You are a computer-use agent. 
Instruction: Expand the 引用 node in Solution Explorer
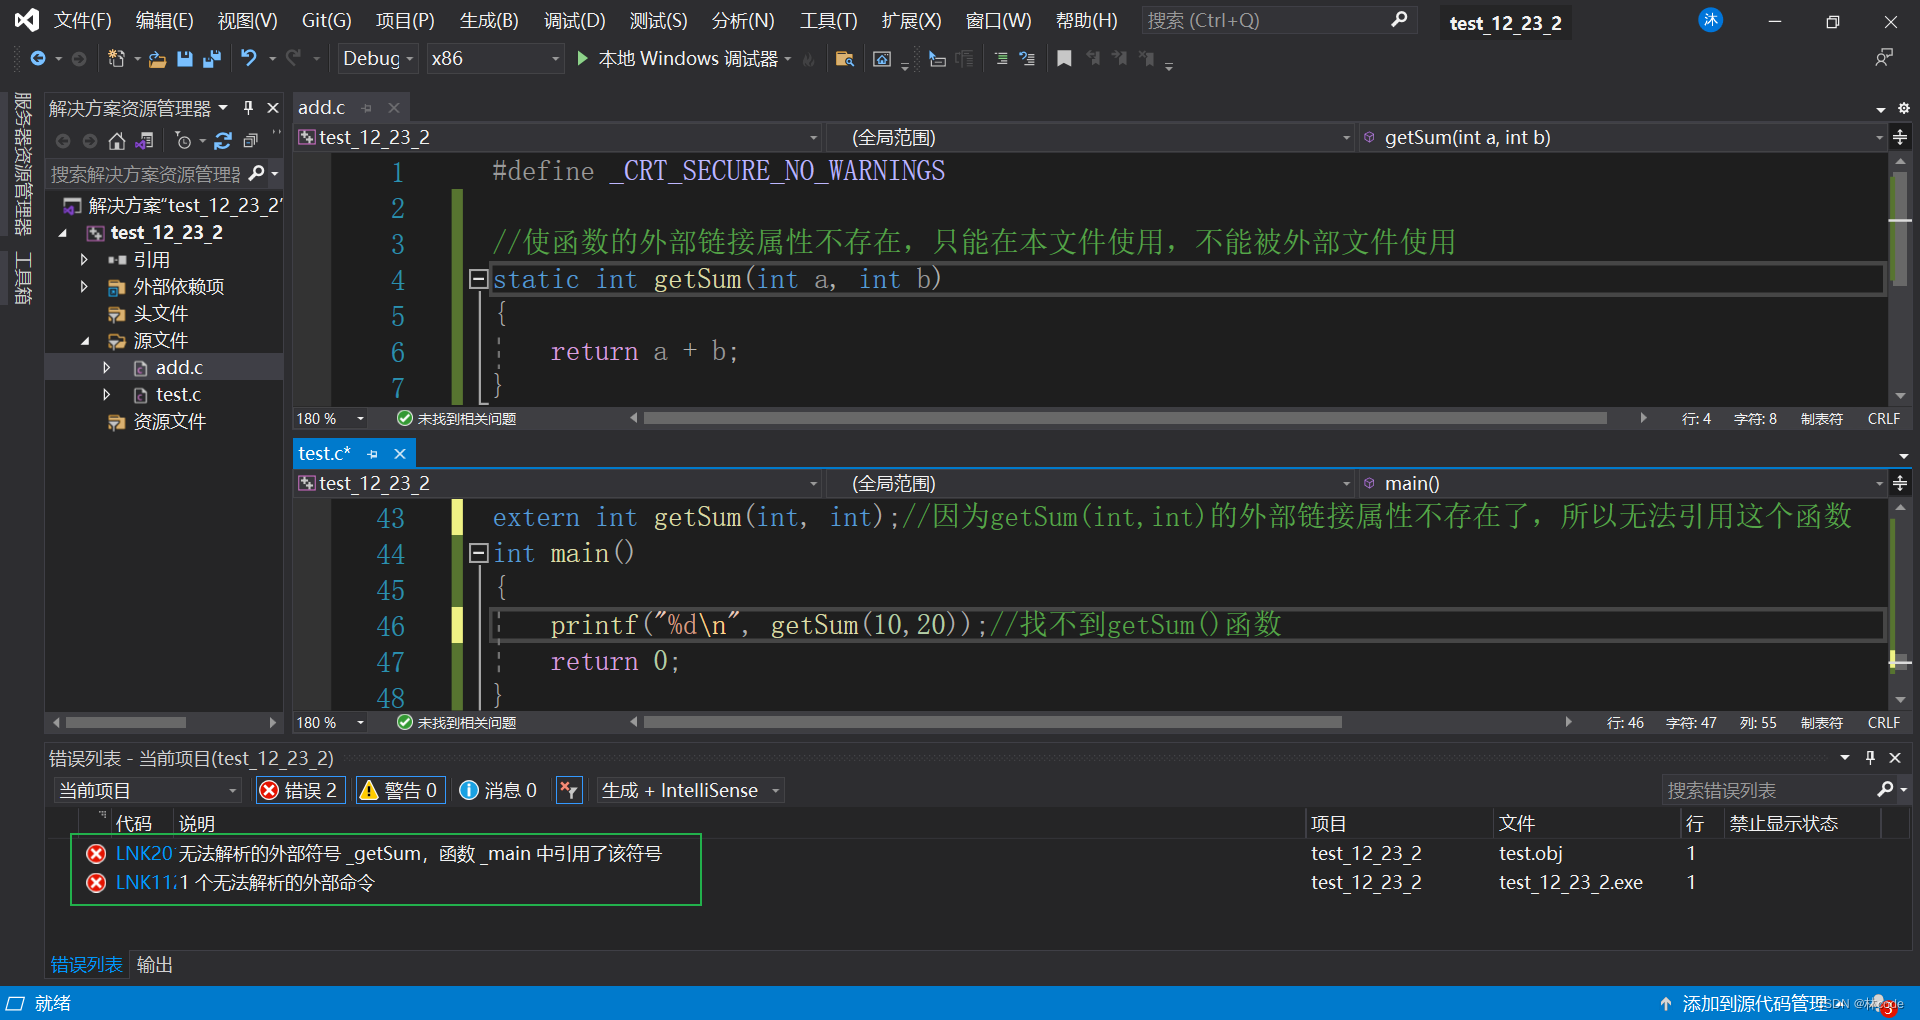(x=85, y=260)
